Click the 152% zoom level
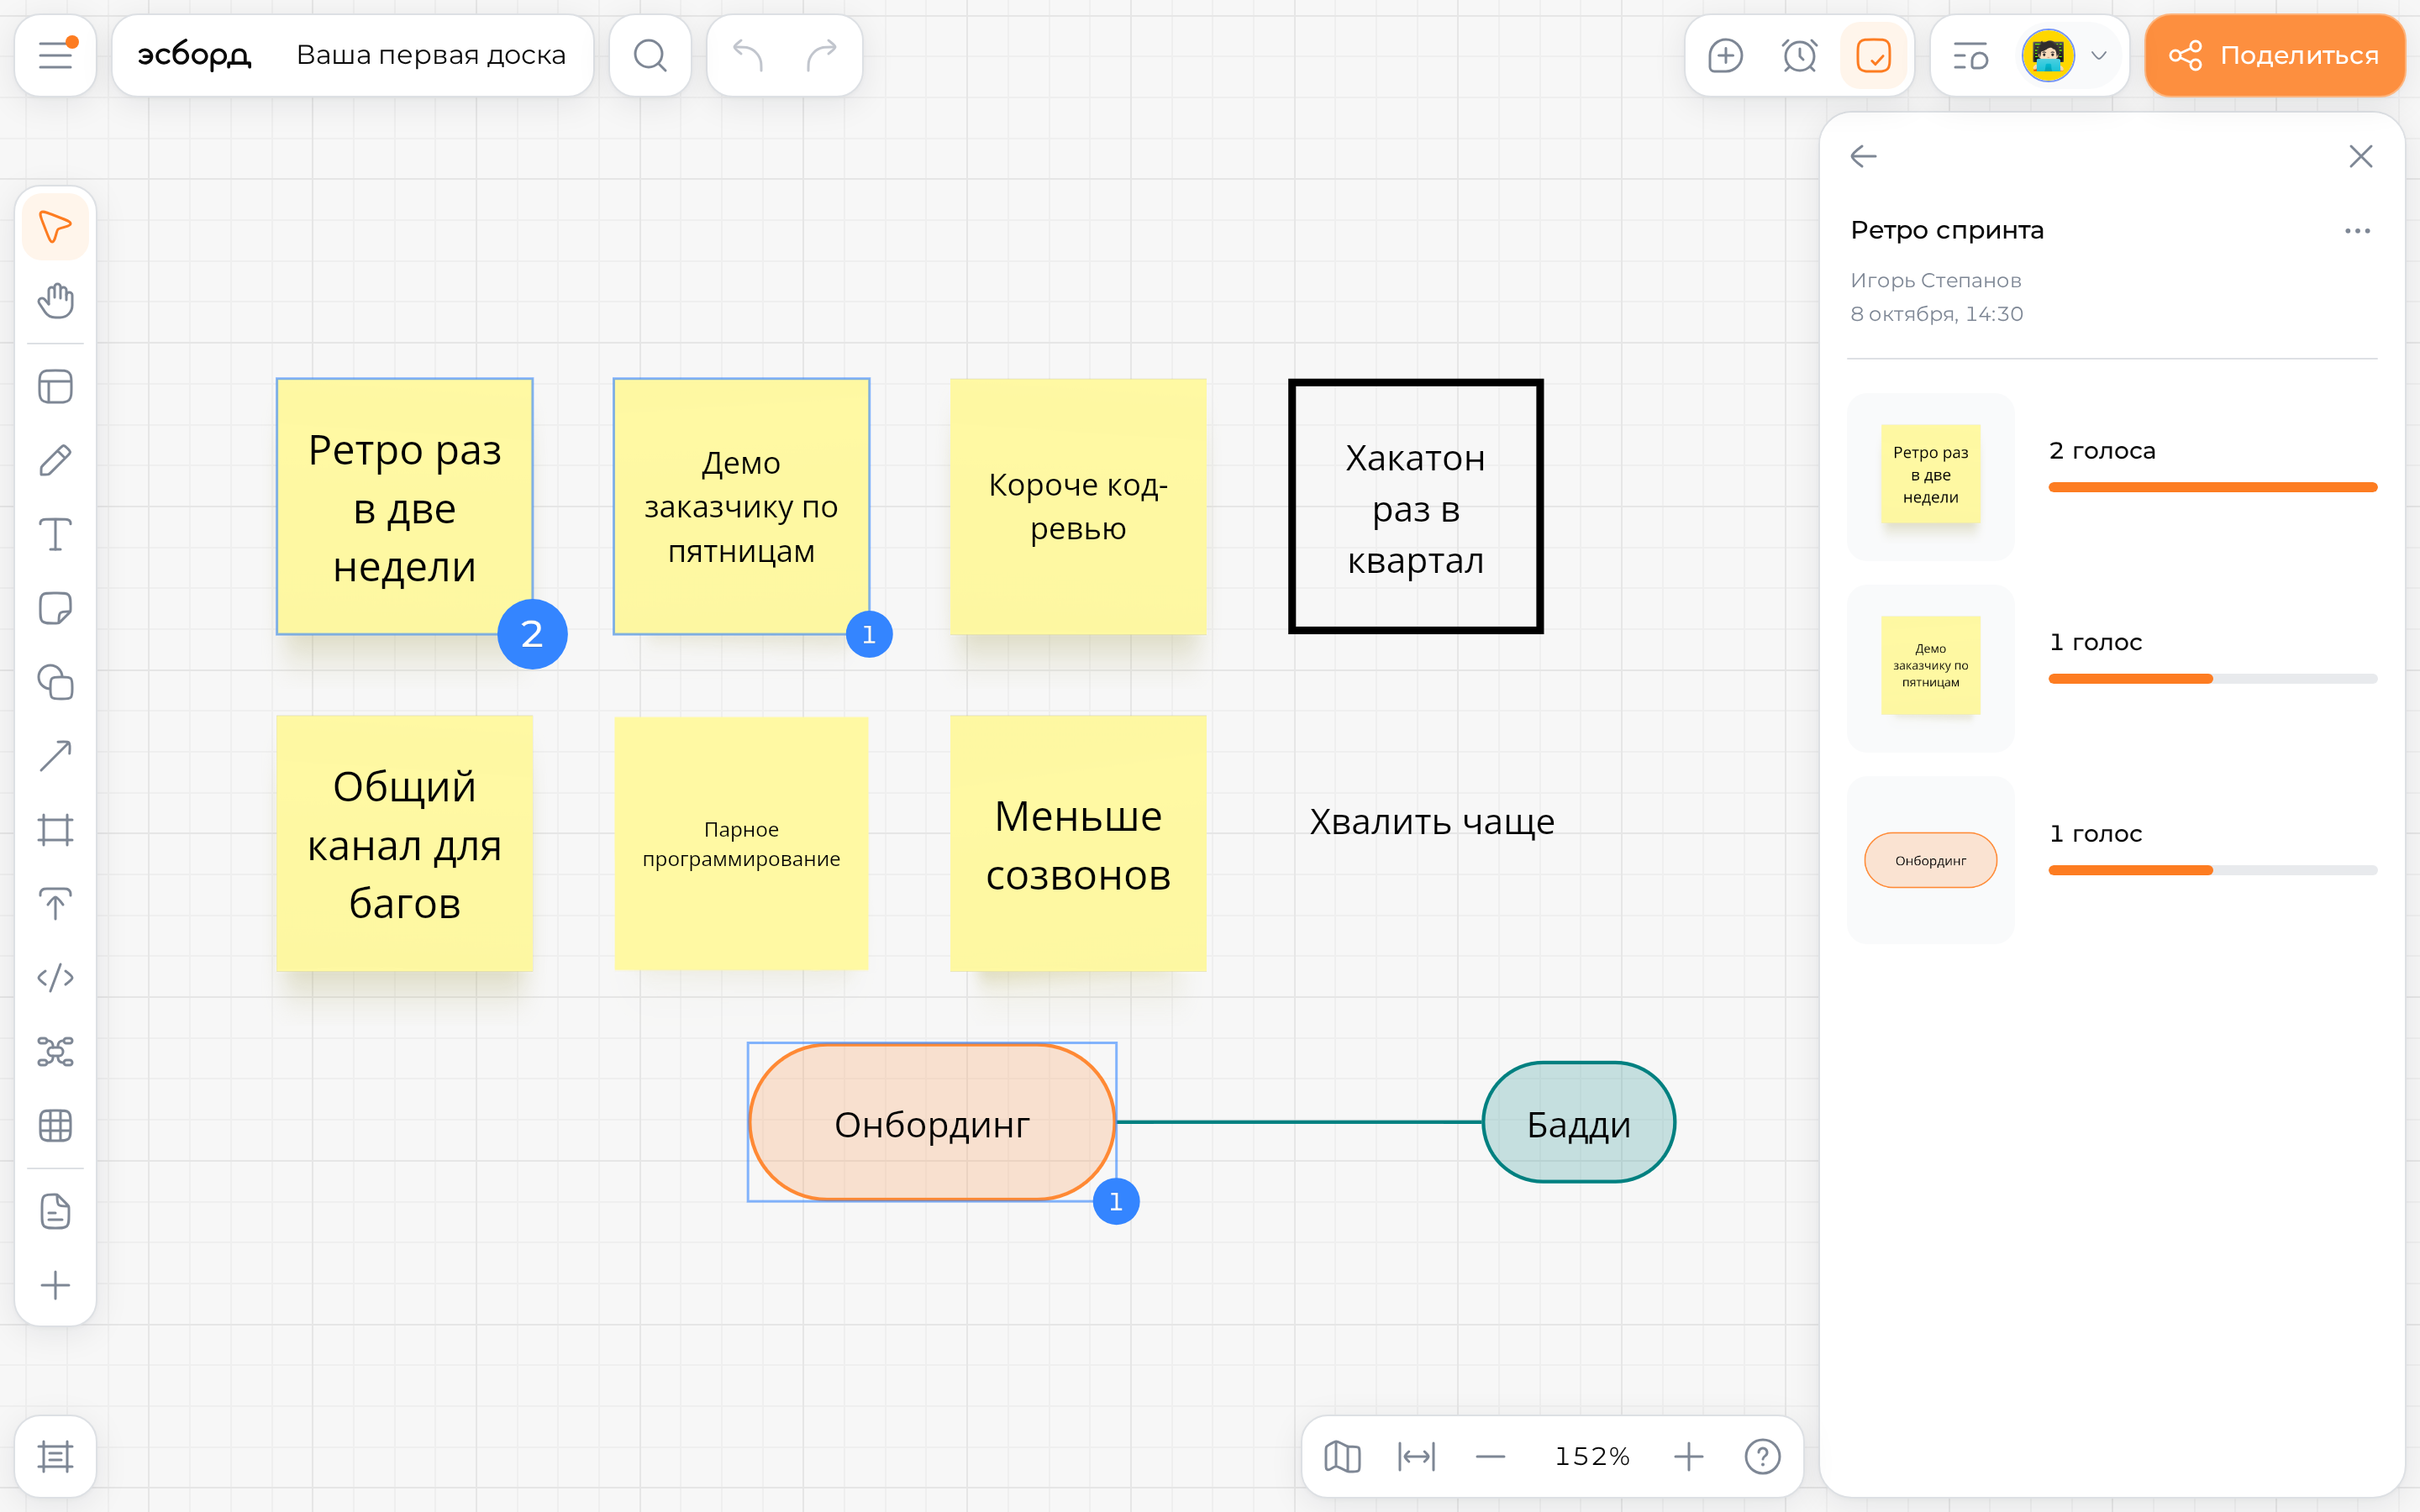Screen dimensions: 2420x1512 (1592, 1456)
